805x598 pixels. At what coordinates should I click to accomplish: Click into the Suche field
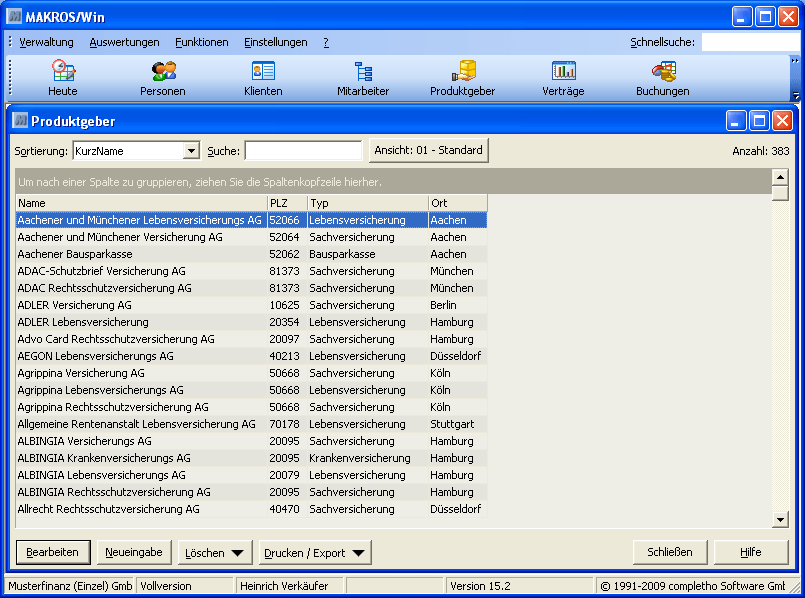pyautogui.click(x=303, y=151)
